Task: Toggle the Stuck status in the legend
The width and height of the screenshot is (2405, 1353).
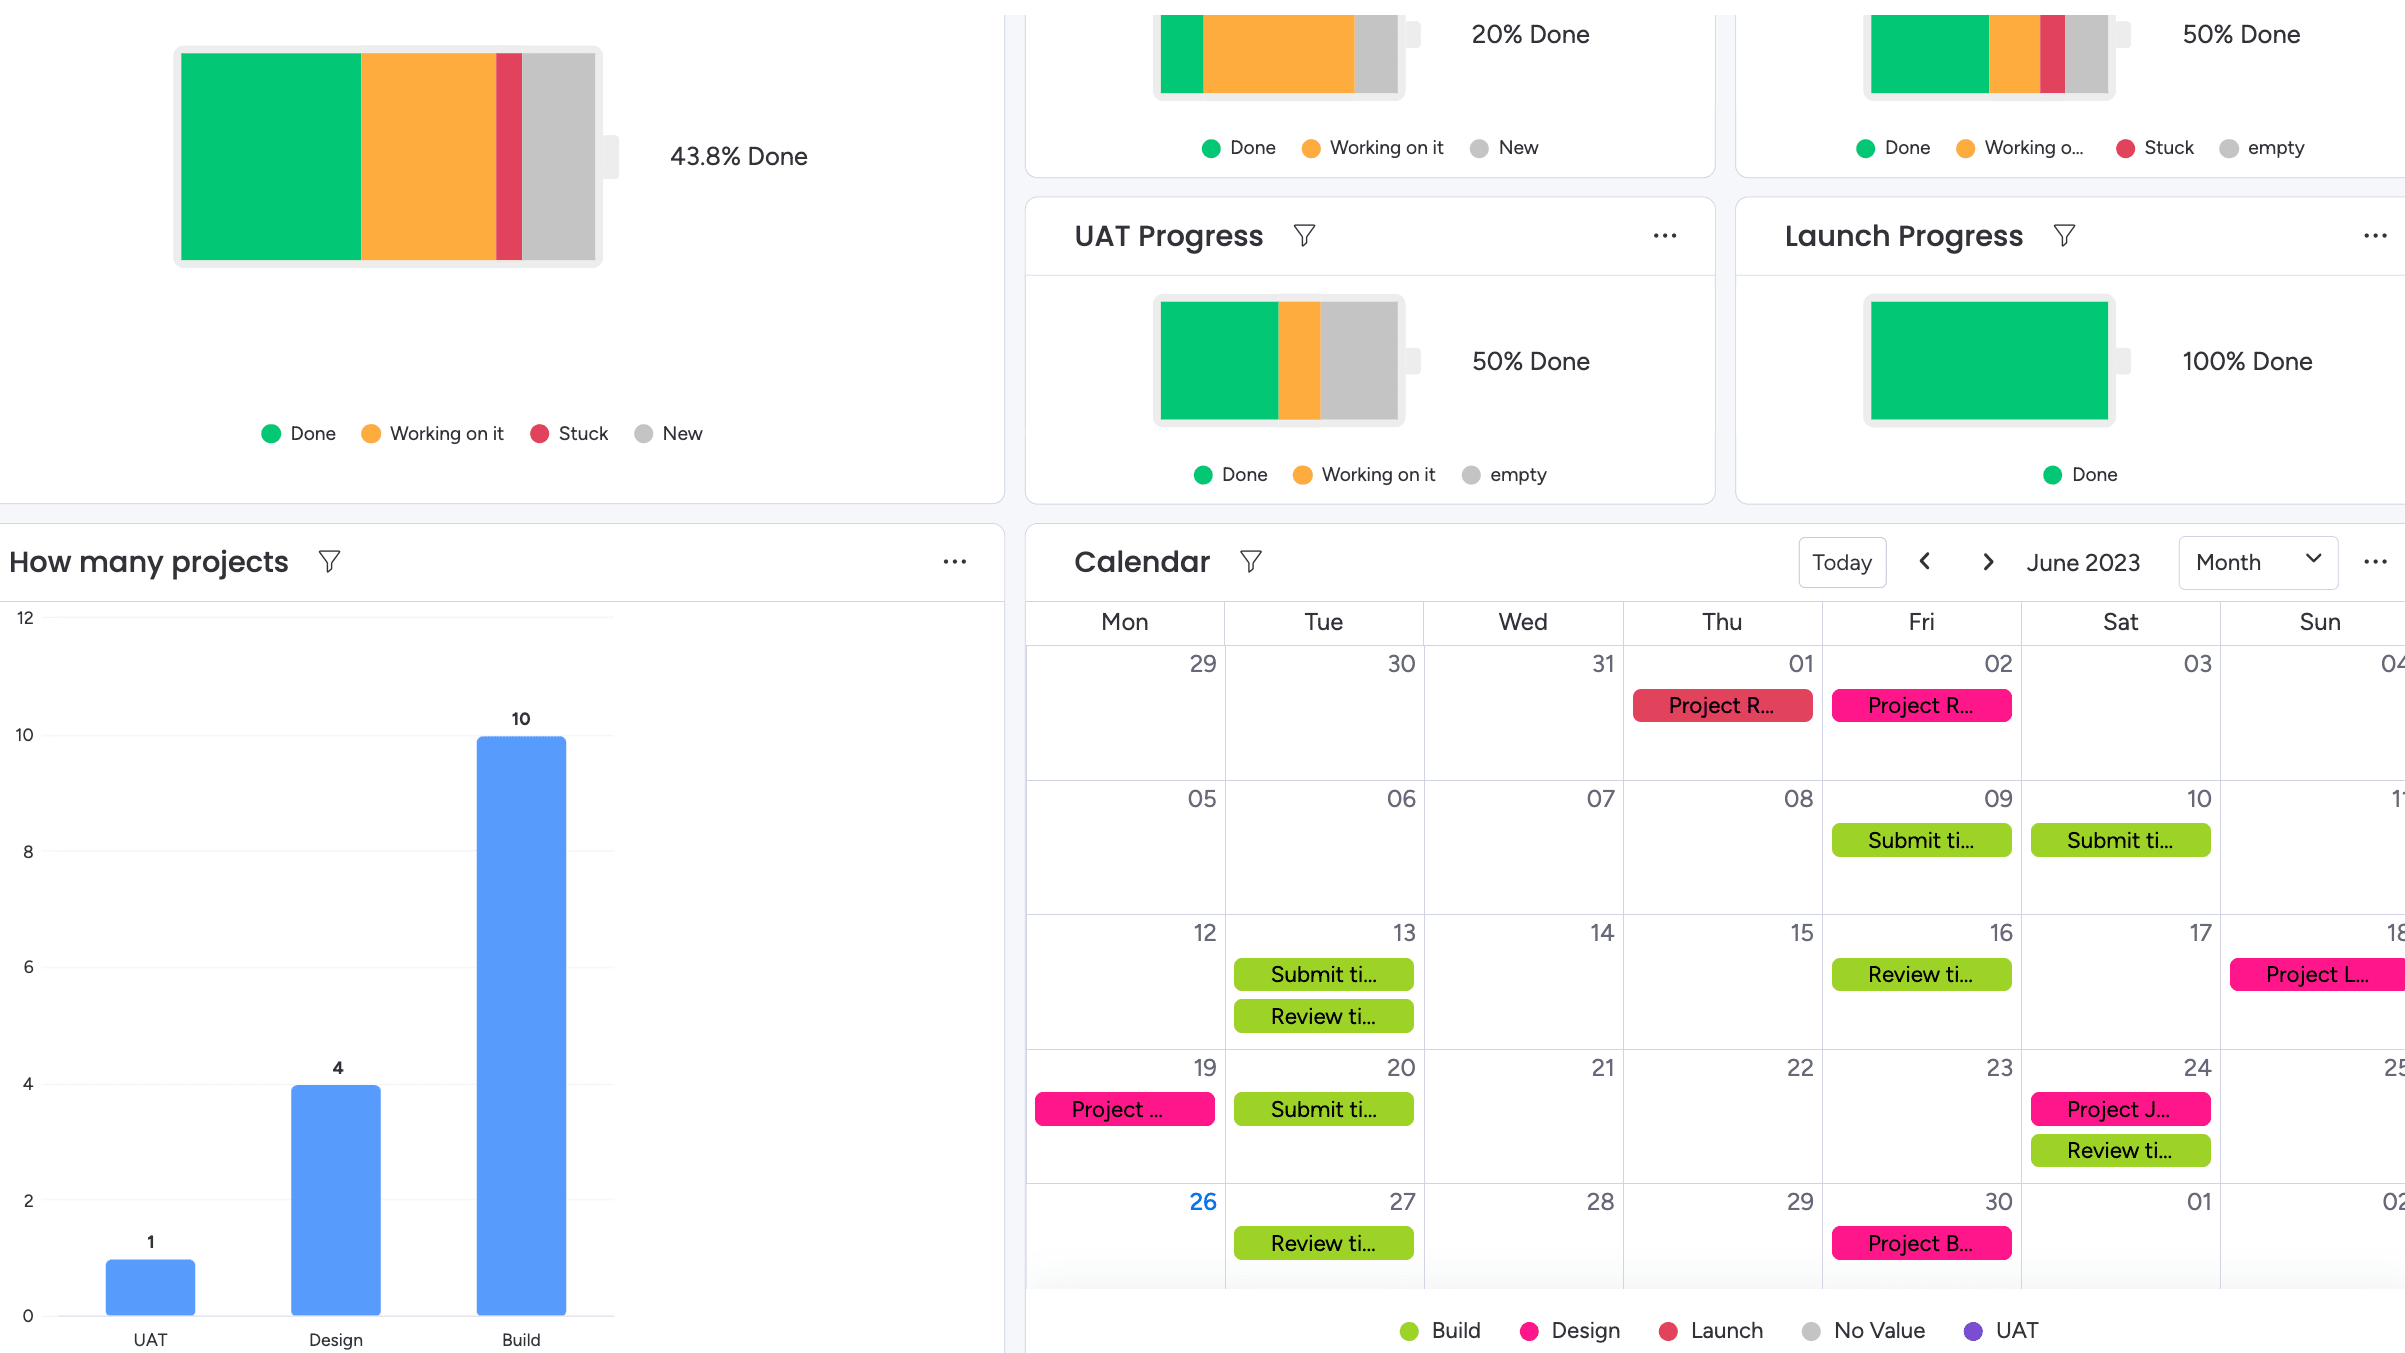Action: [568, 433]
